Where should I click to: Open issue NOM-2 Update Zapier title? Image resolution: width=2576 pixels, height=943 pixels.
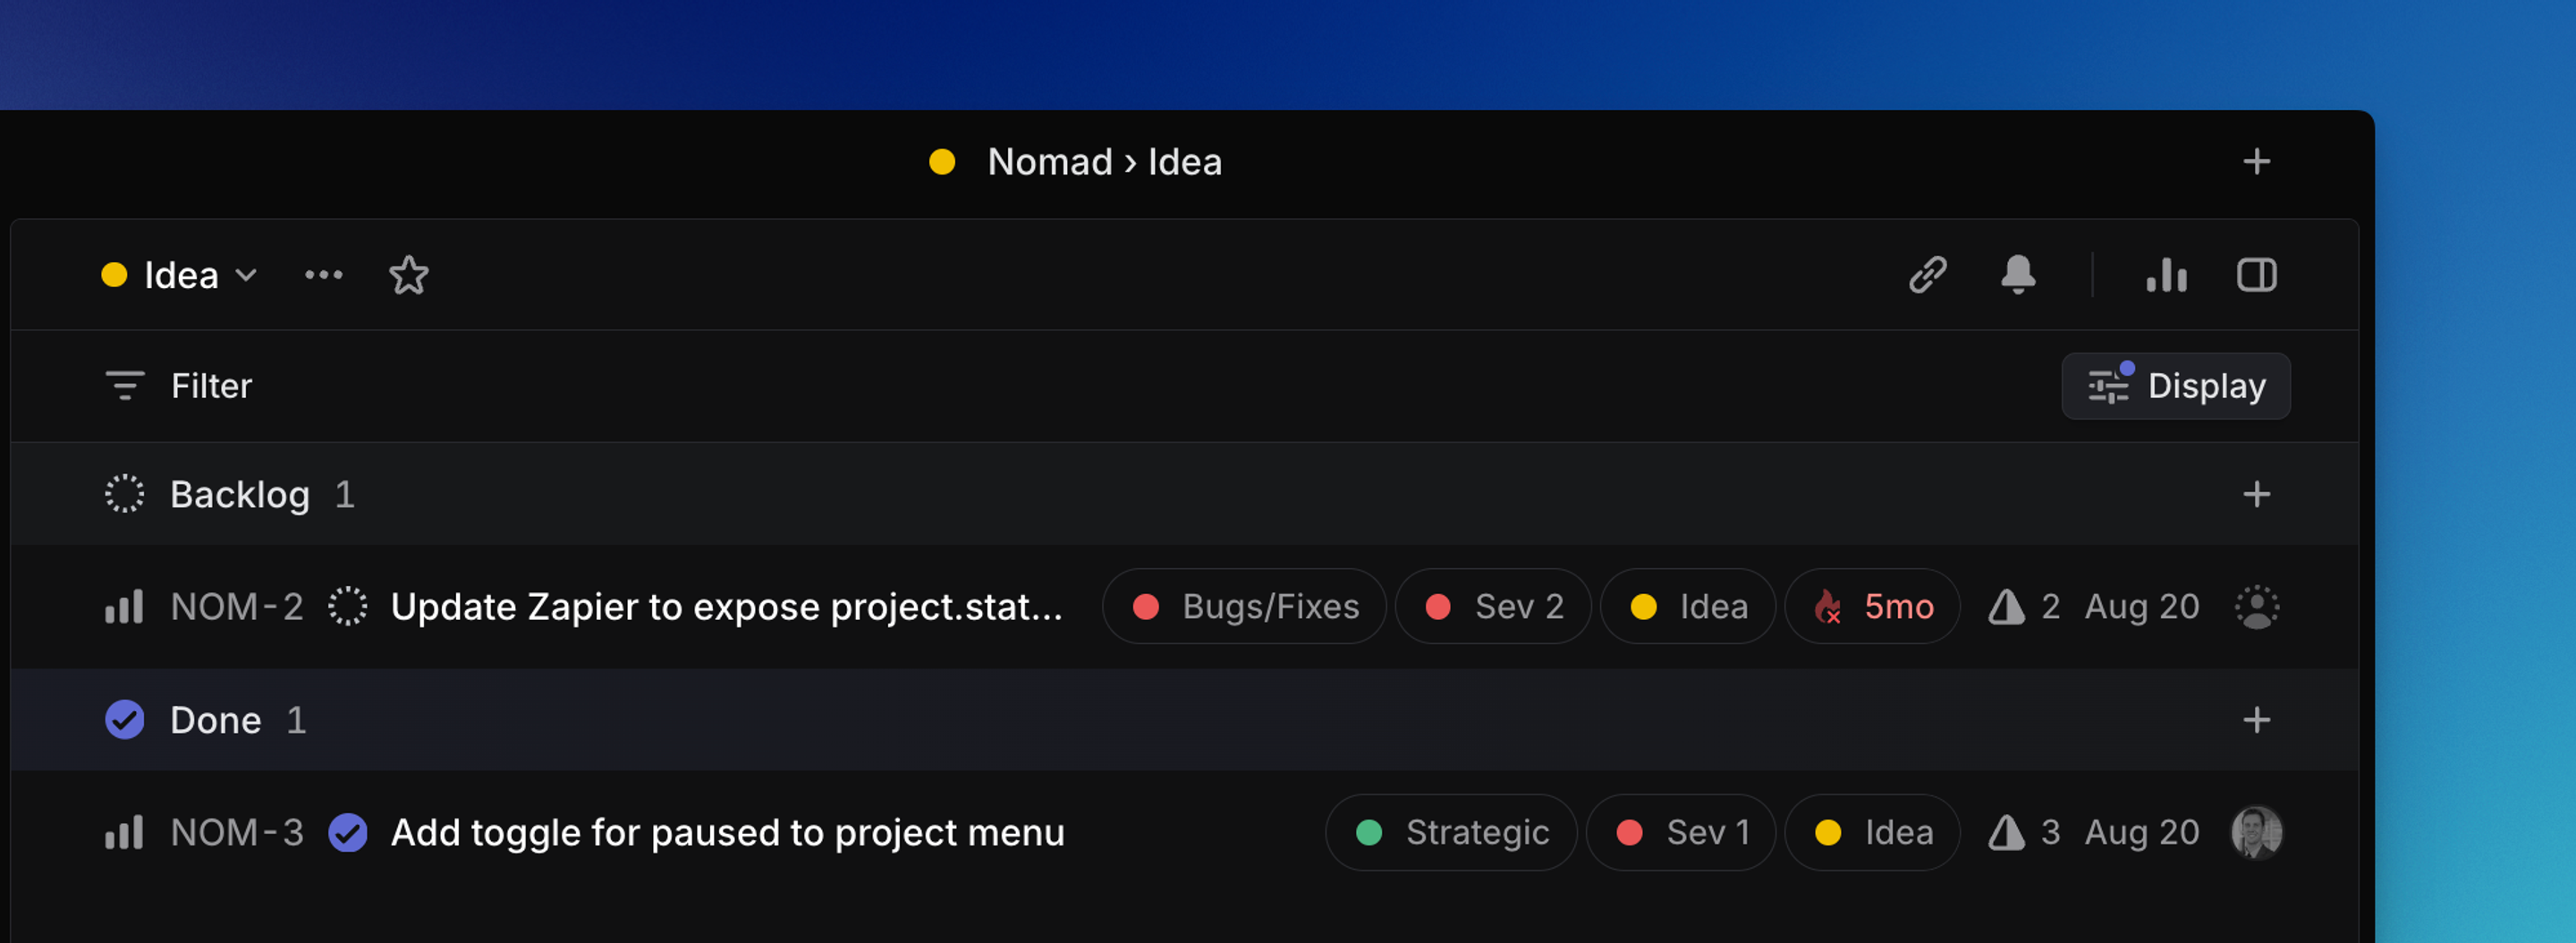727,606
